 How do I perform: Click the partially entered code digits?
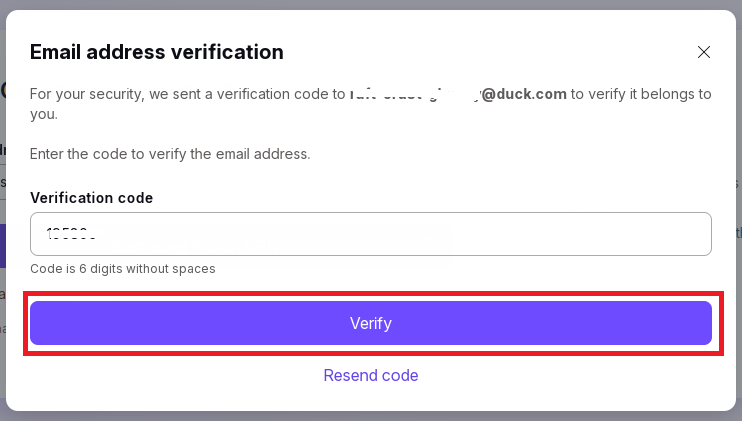click(x=71, y=234)
